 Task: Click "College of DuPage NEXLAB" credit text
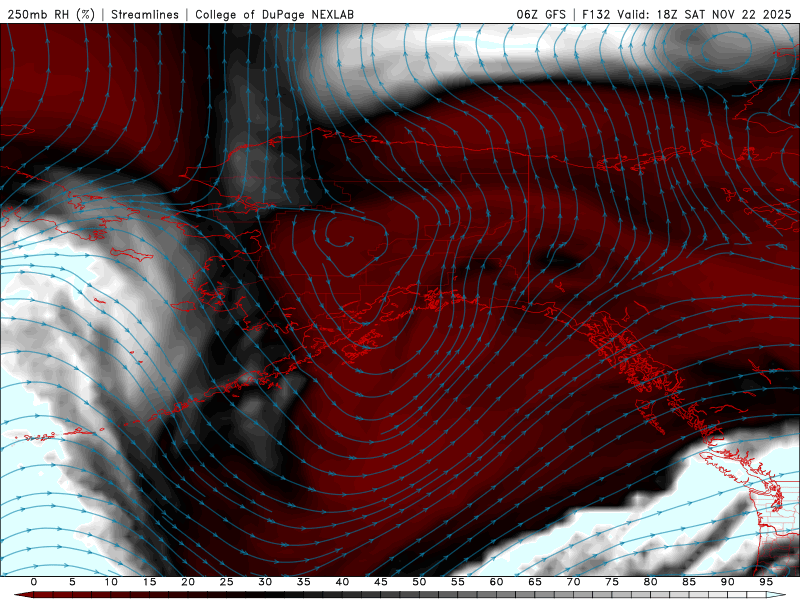(274, 14)
